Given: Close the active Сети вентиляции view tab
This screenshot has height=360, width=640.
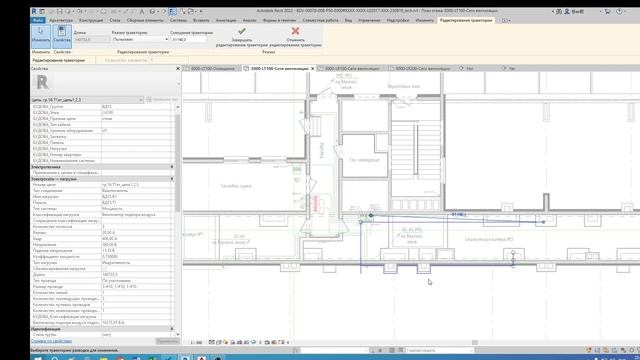Looking at the screenshot, I should pyautogui.click(x=313, y=69).
